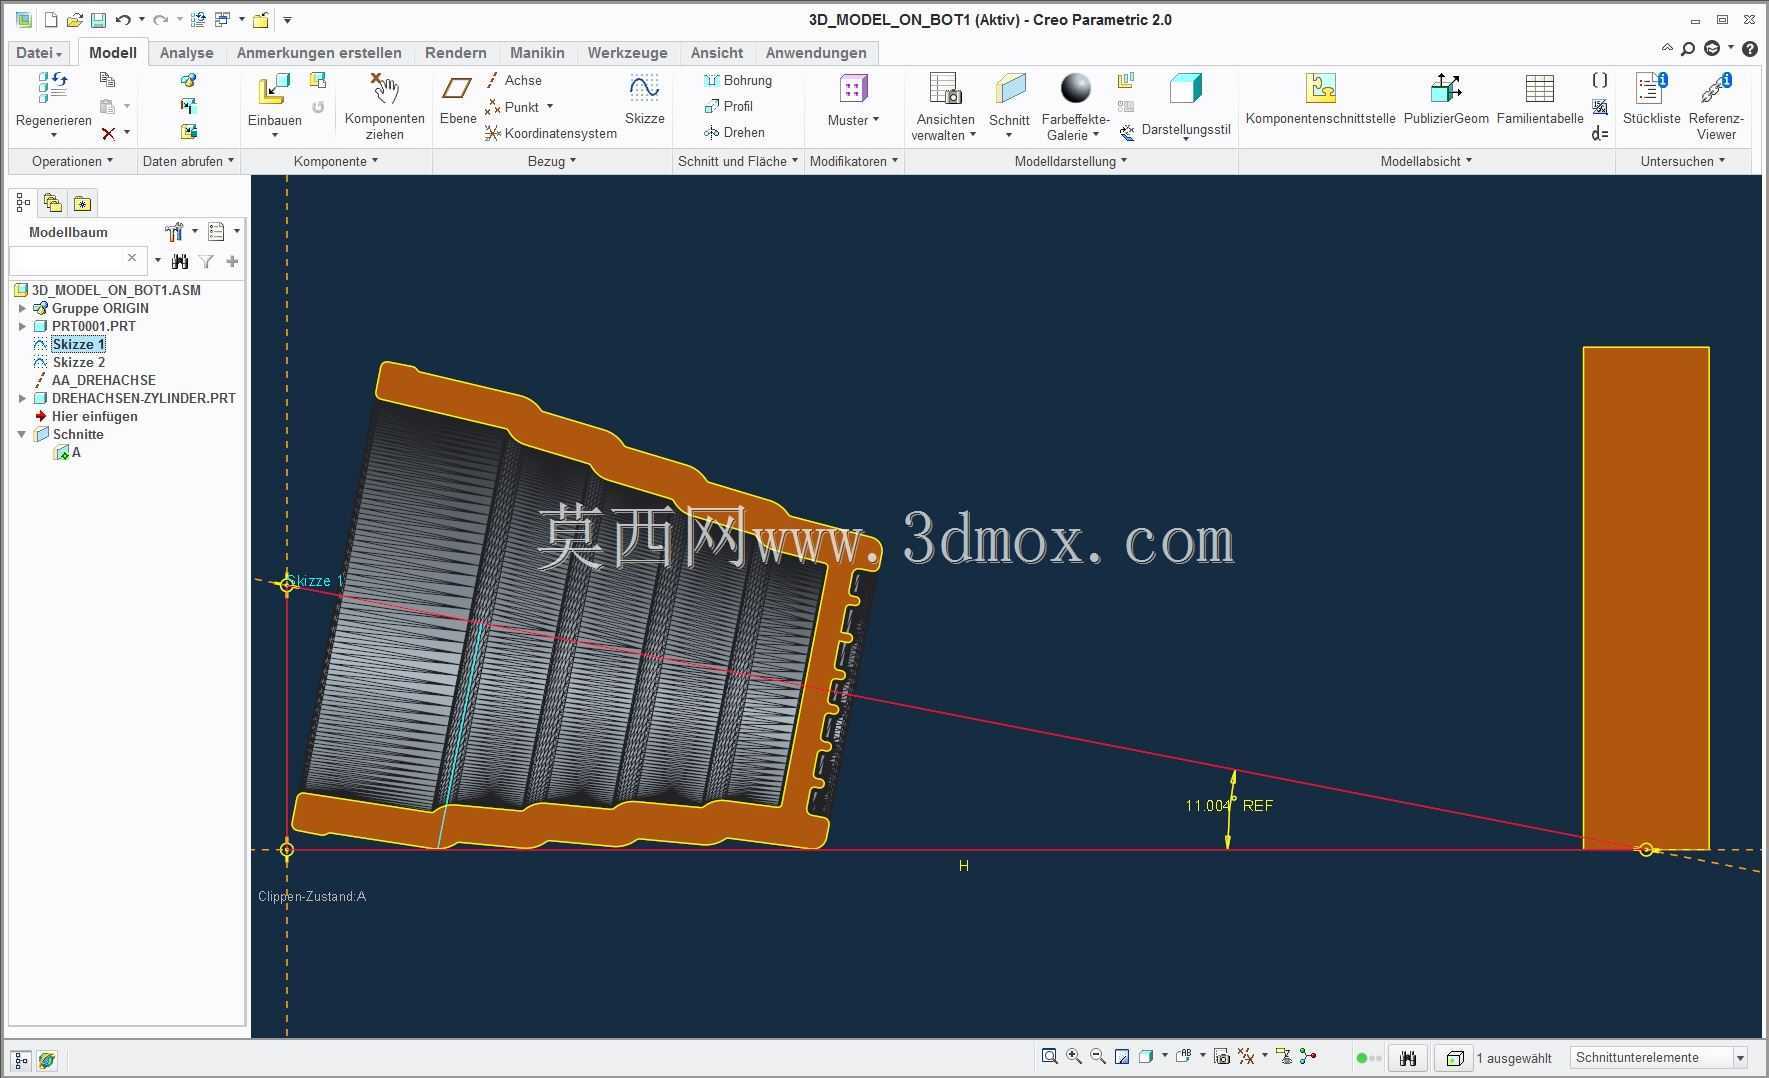Toggle the datum display filters icon
Screen dimensions: 1769x1078
pyautogui.click(x=1246, y=1056)
